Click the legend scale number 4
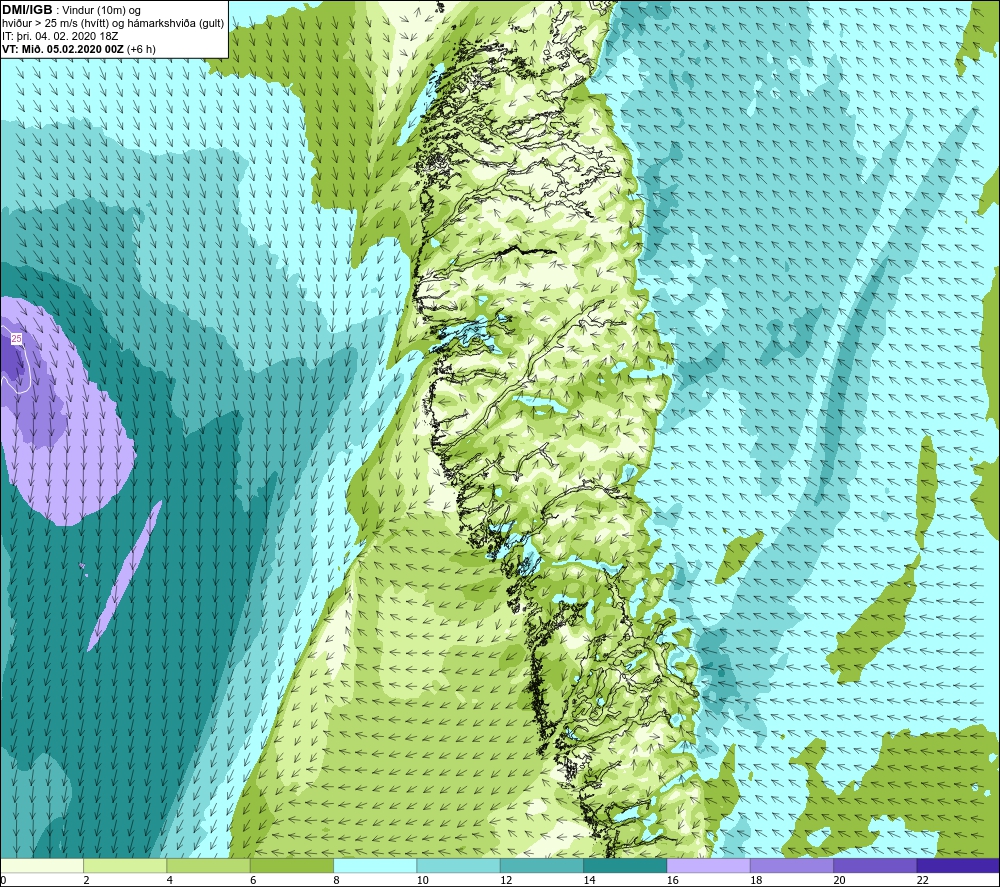 (x=170, y=880)
